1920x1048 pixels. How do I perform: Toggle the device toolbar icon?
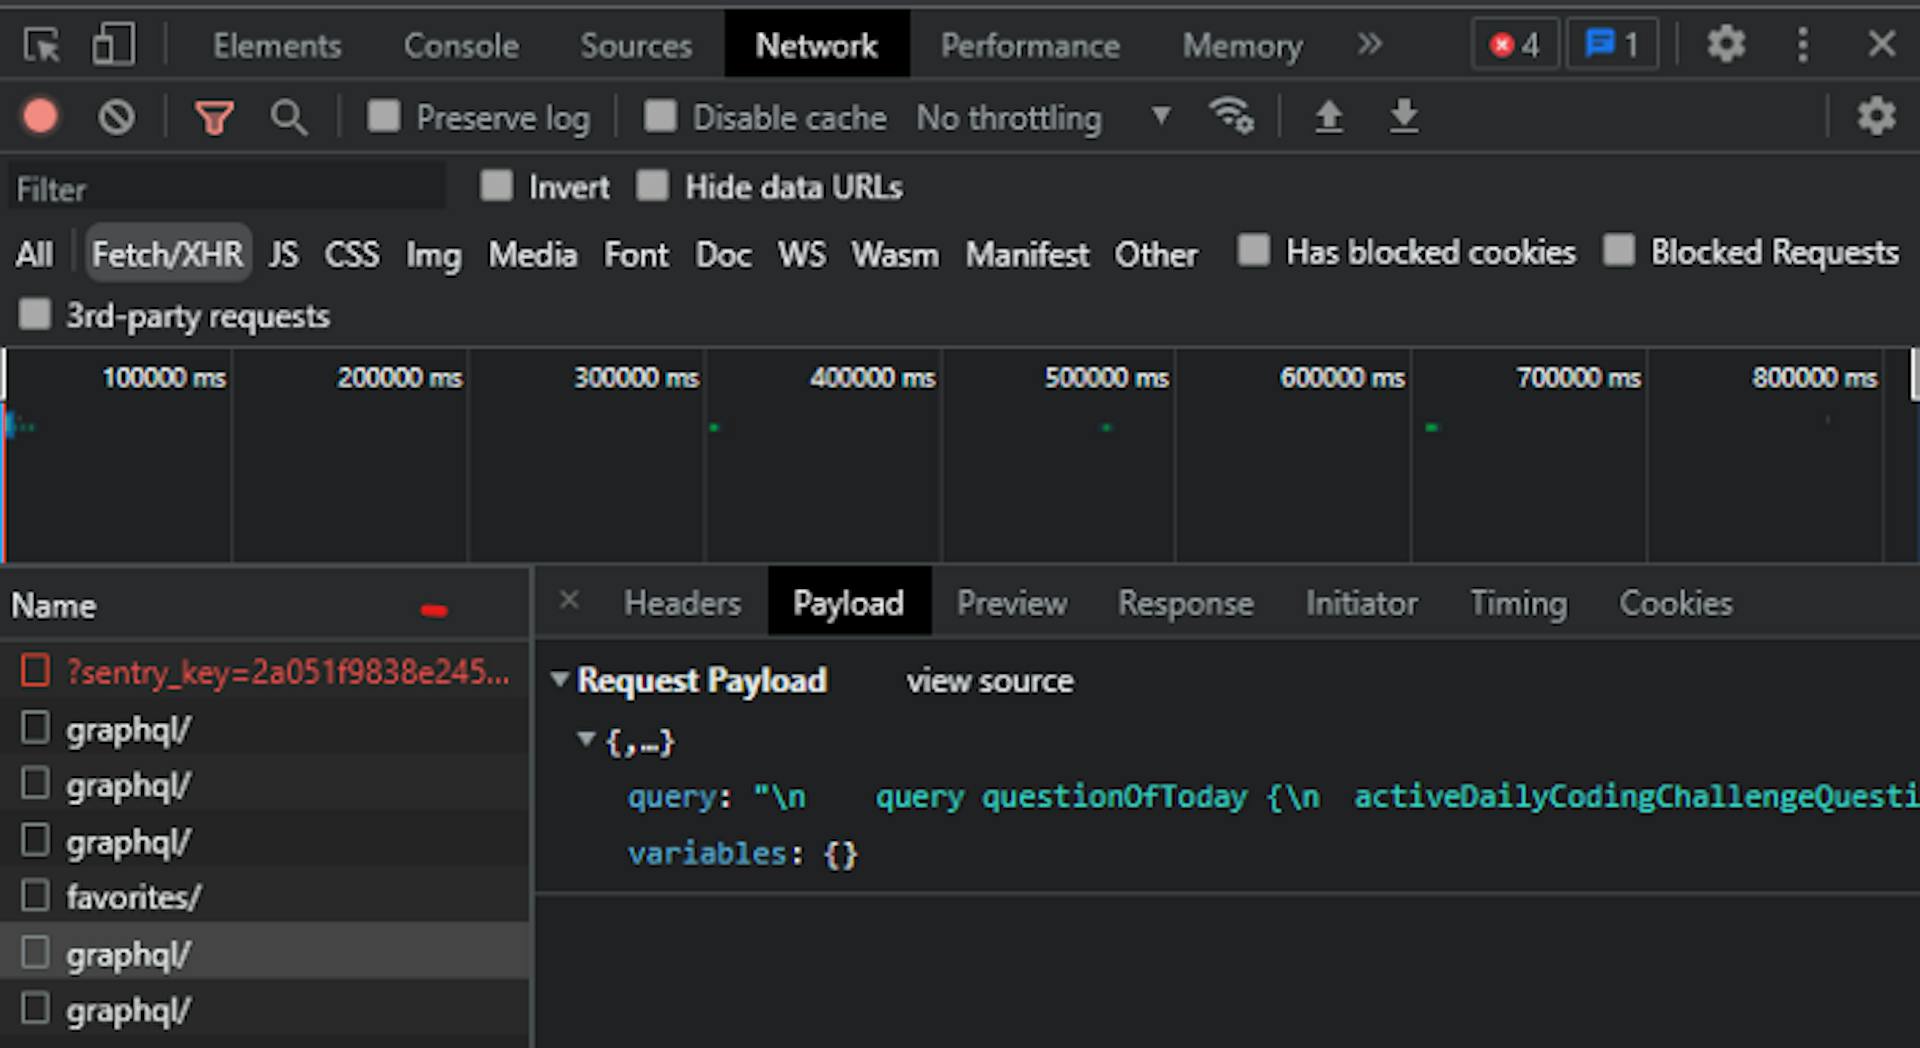113,45
